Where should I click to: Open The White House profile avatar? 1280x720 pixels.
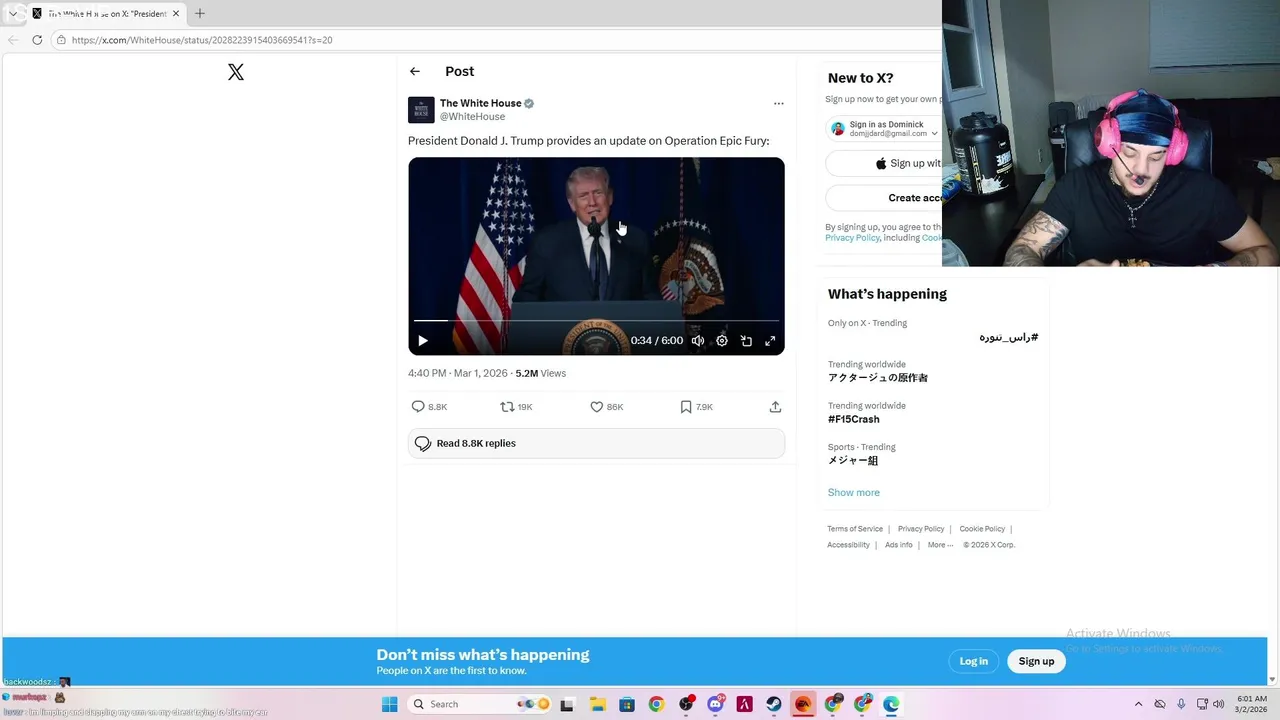click(x=421, y=110)
